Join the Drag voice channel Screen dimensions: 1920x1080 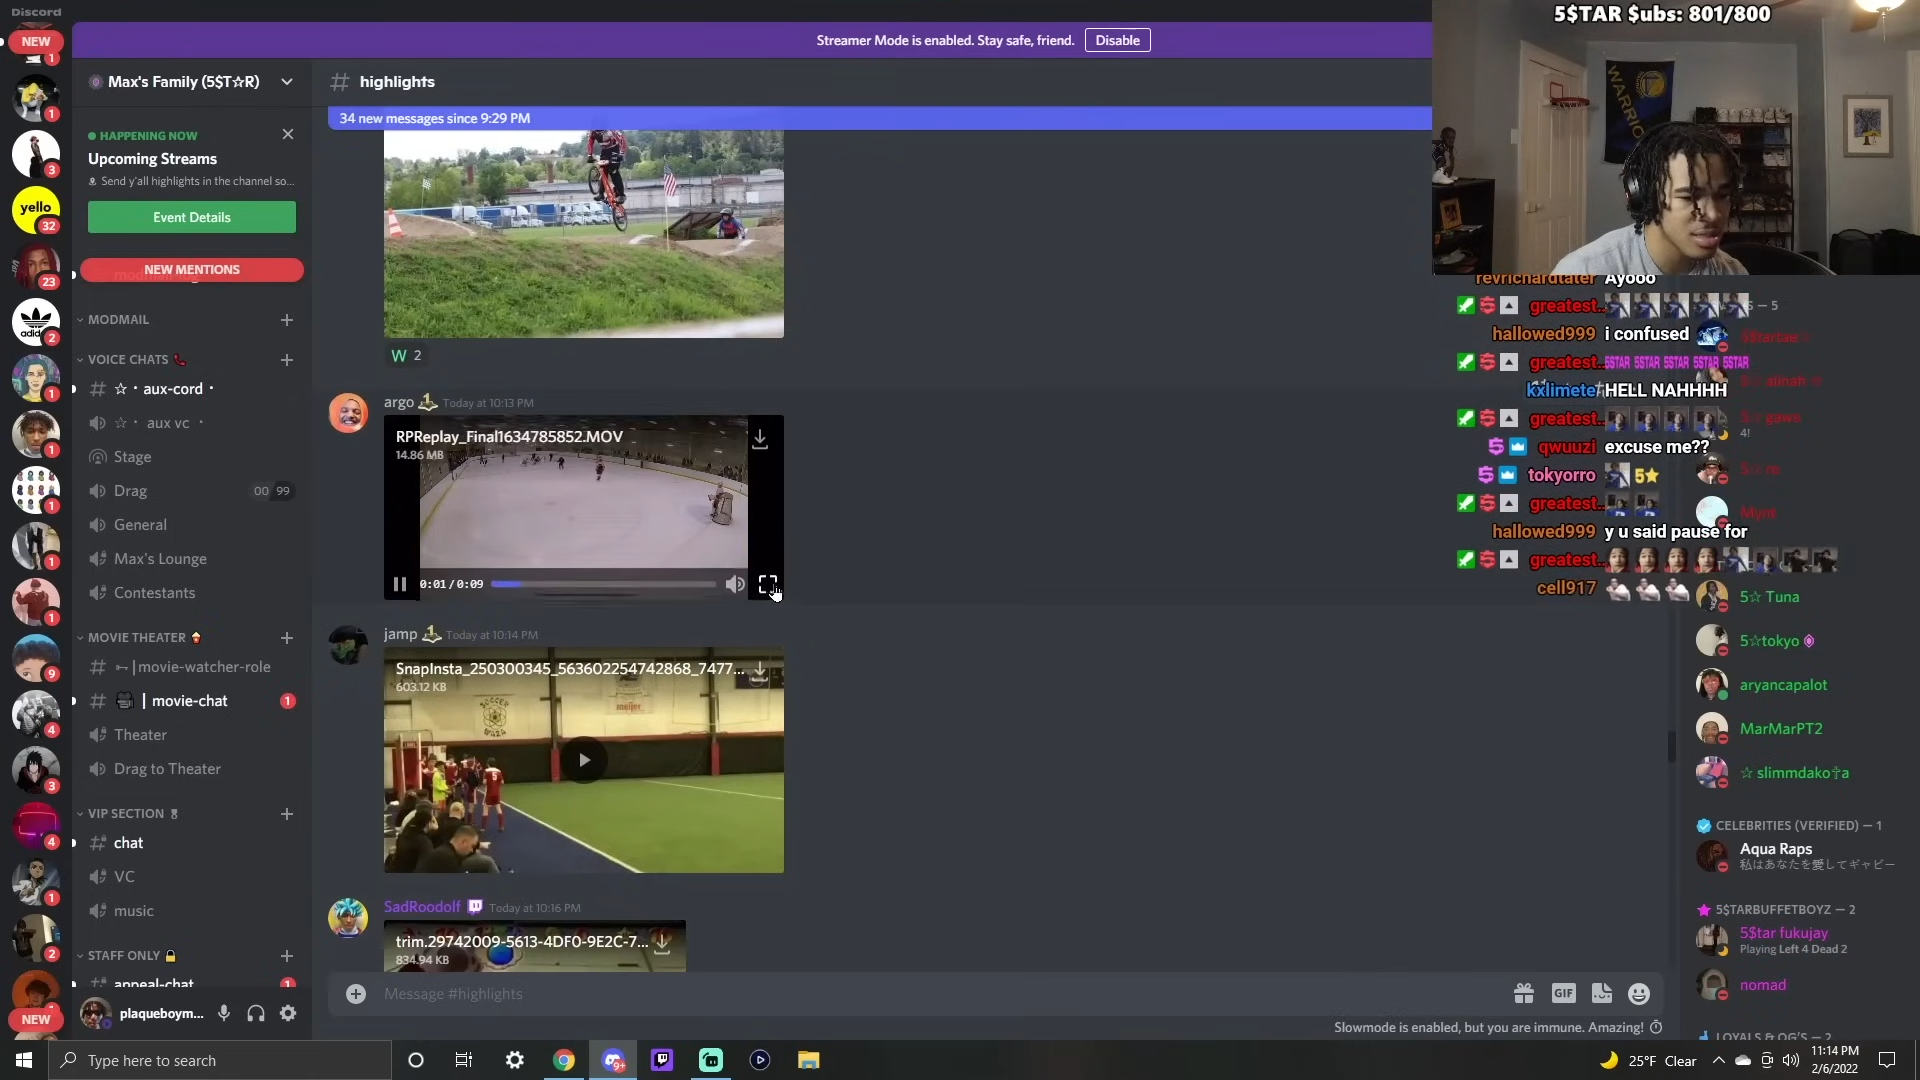192,491
